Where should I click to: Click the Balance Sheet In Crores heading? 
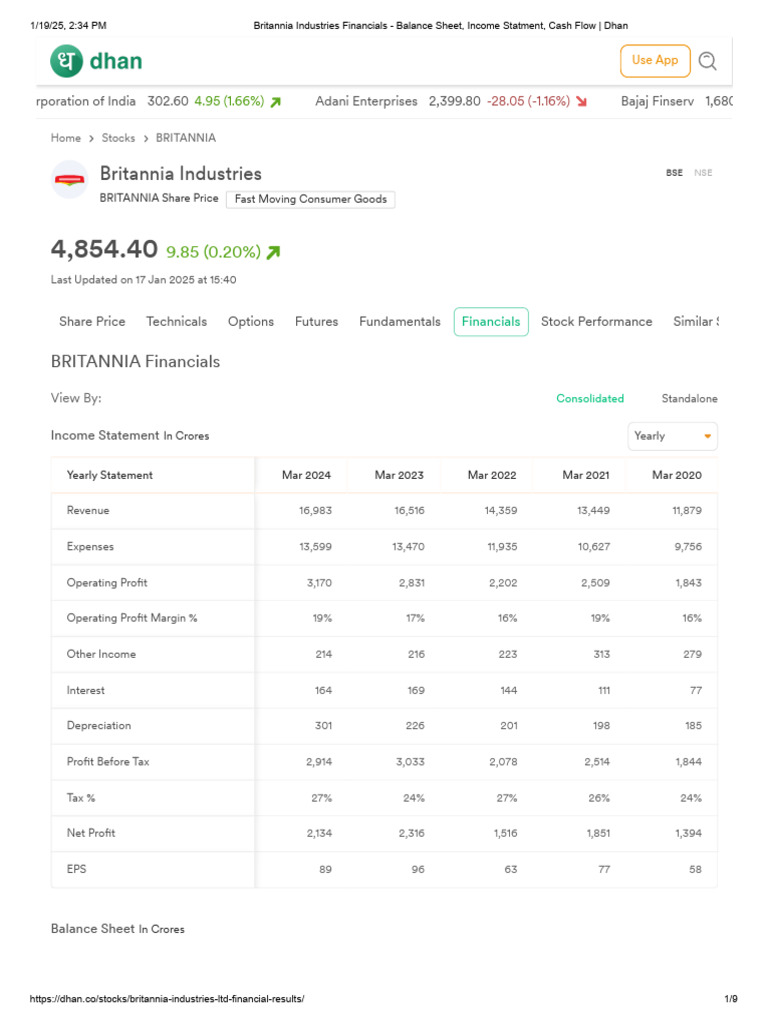pyautogui.click(x=118, y=929)
